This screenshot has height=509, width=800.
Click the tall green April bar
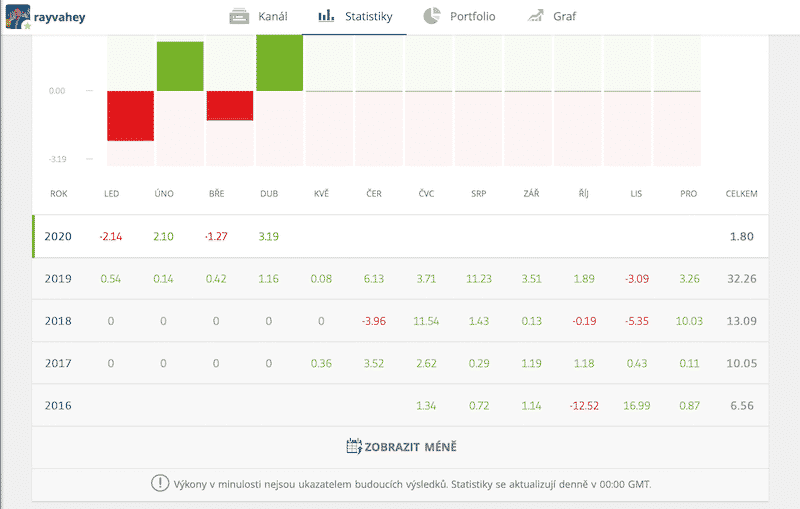coord(279,62)
